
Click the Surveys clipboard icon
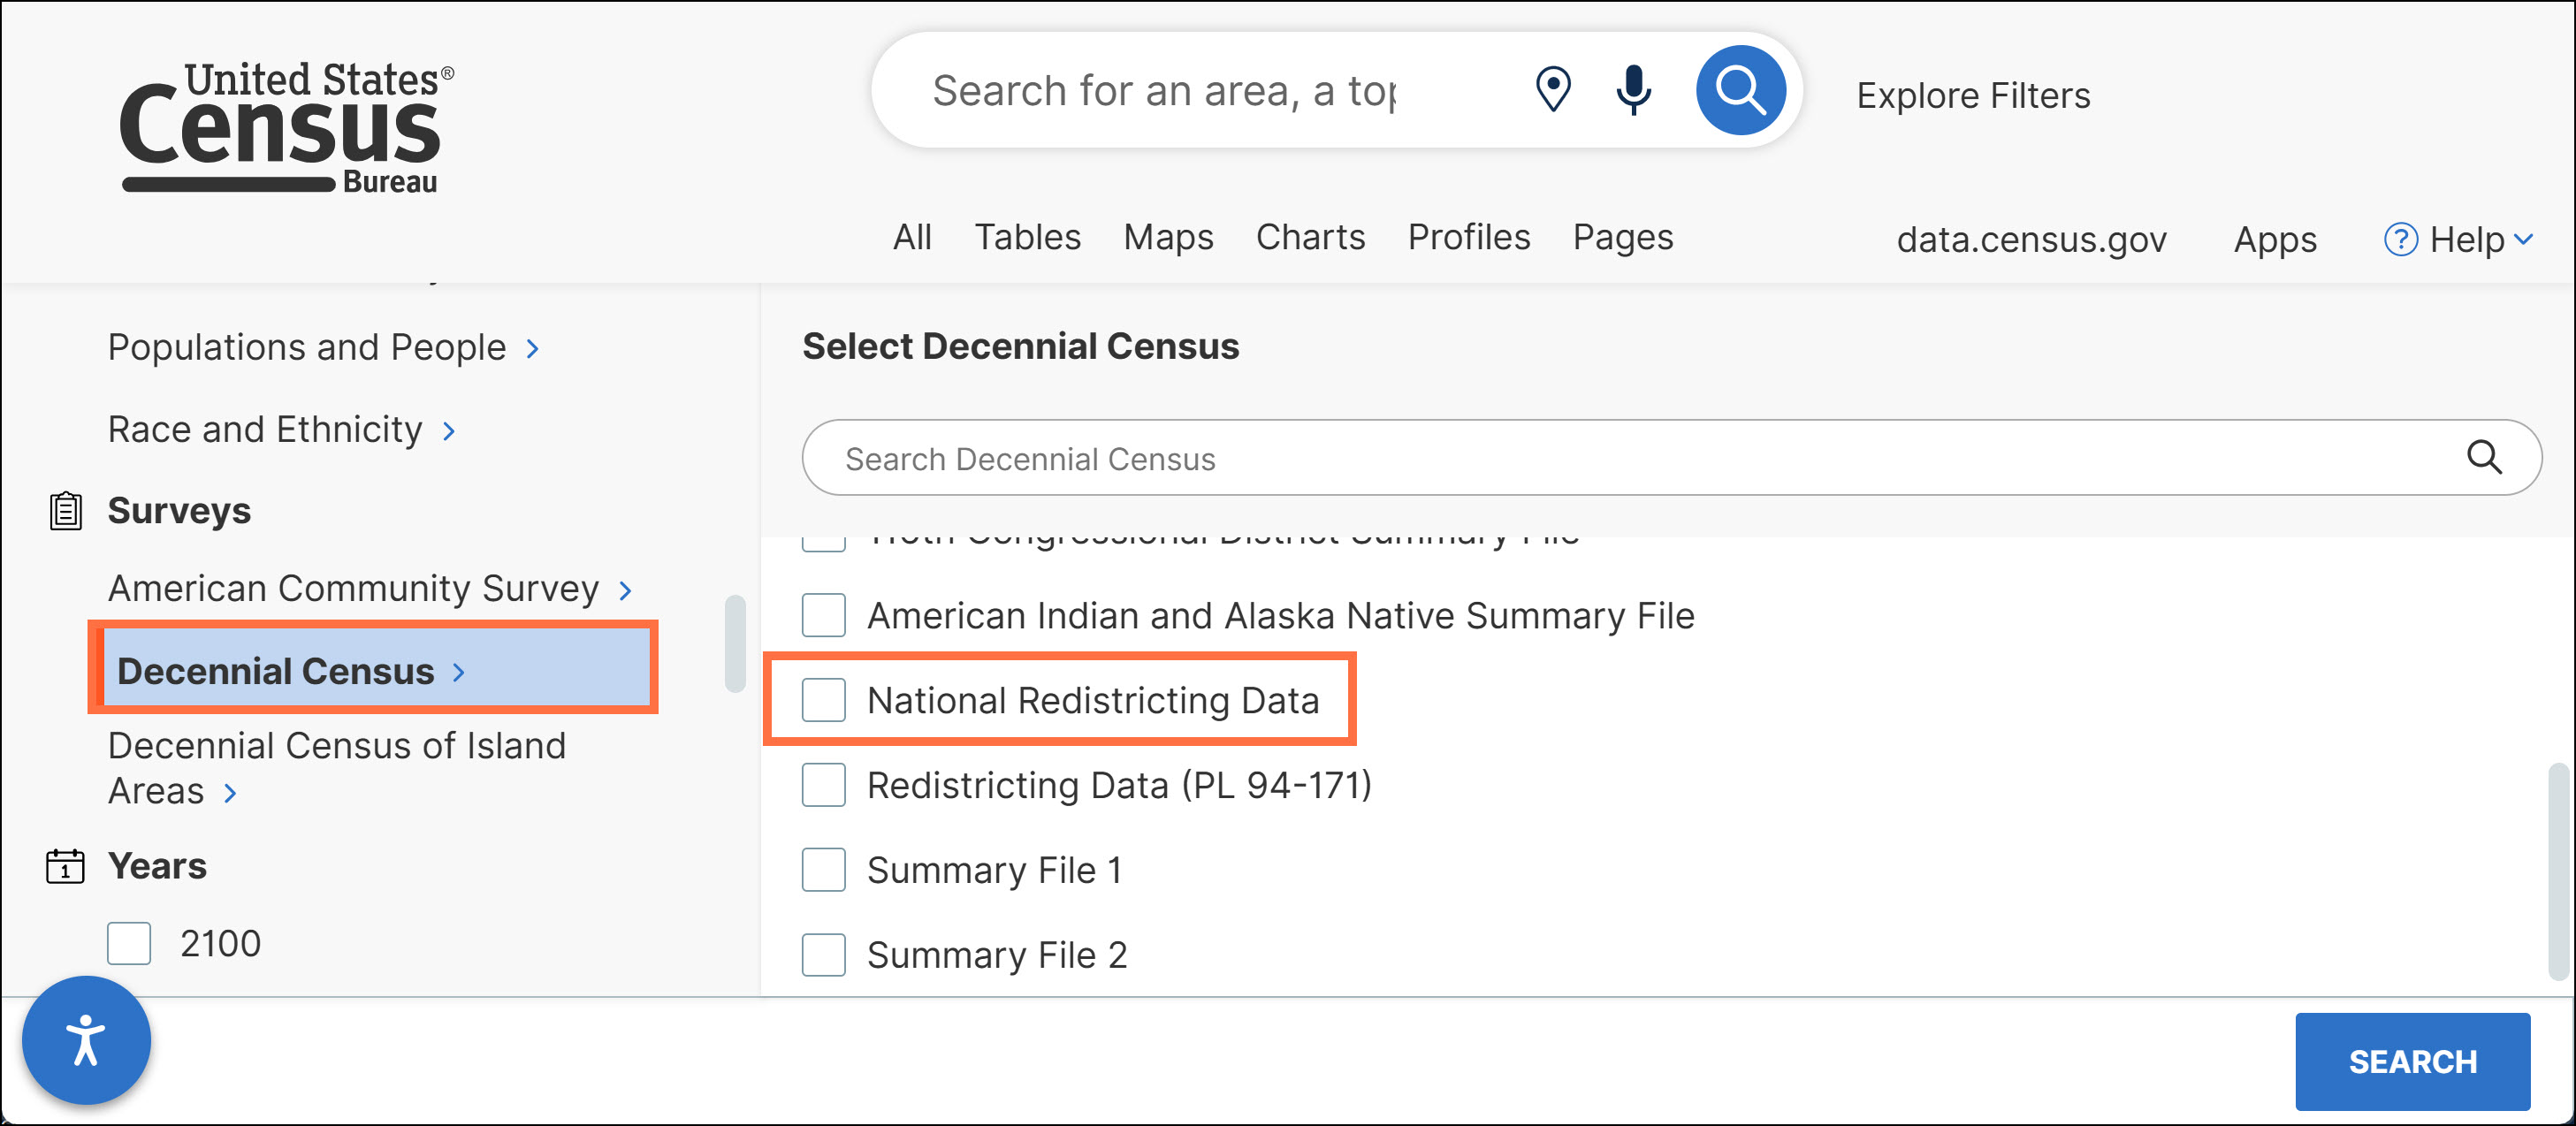pos(66,511)
